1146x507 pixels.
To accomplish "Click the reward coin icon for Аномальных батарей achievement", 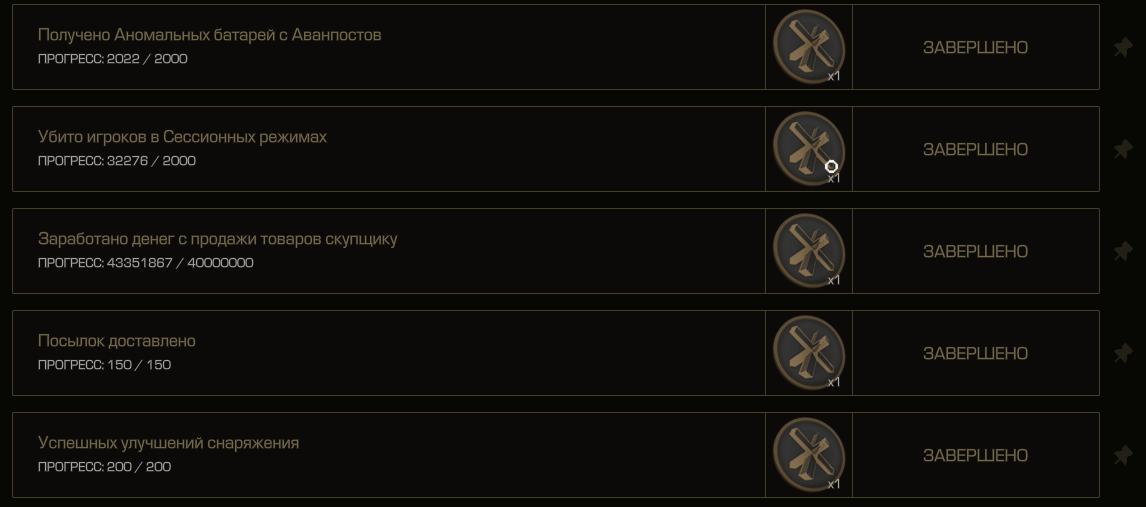I will click(808, 47).
